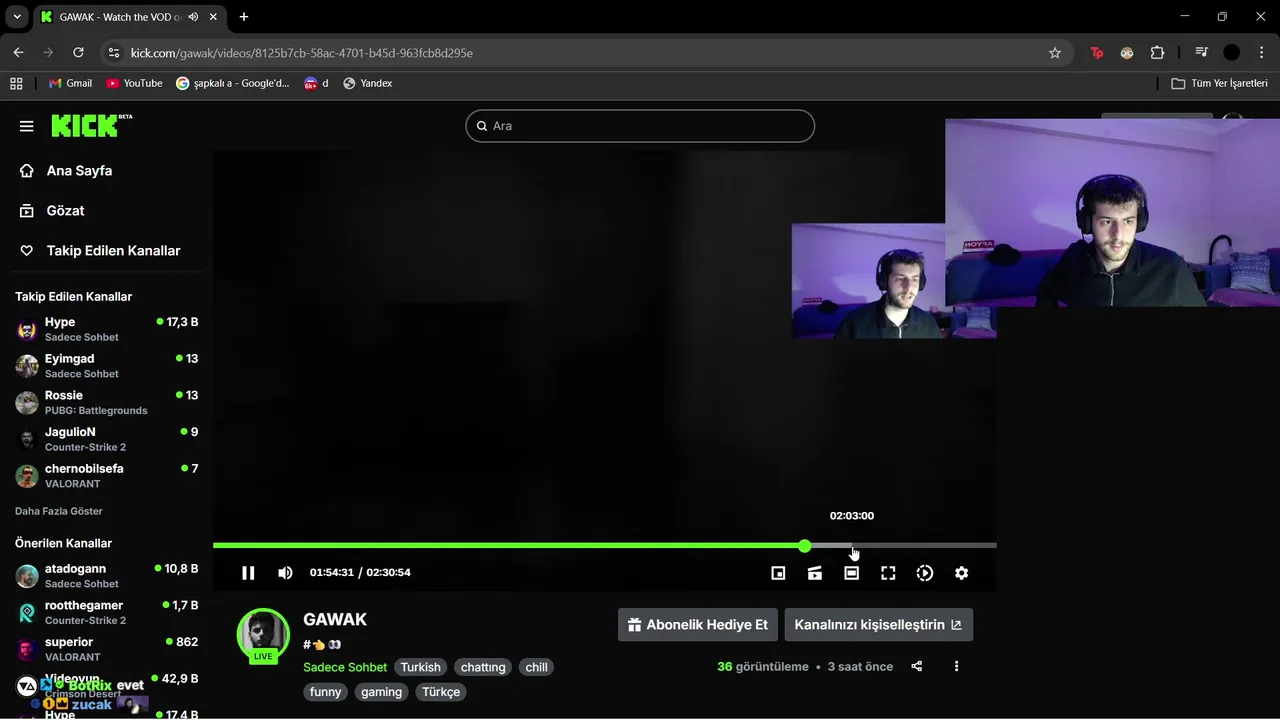Open the bookmark labeled d
1280x720 pixels.
coord(316,83)
